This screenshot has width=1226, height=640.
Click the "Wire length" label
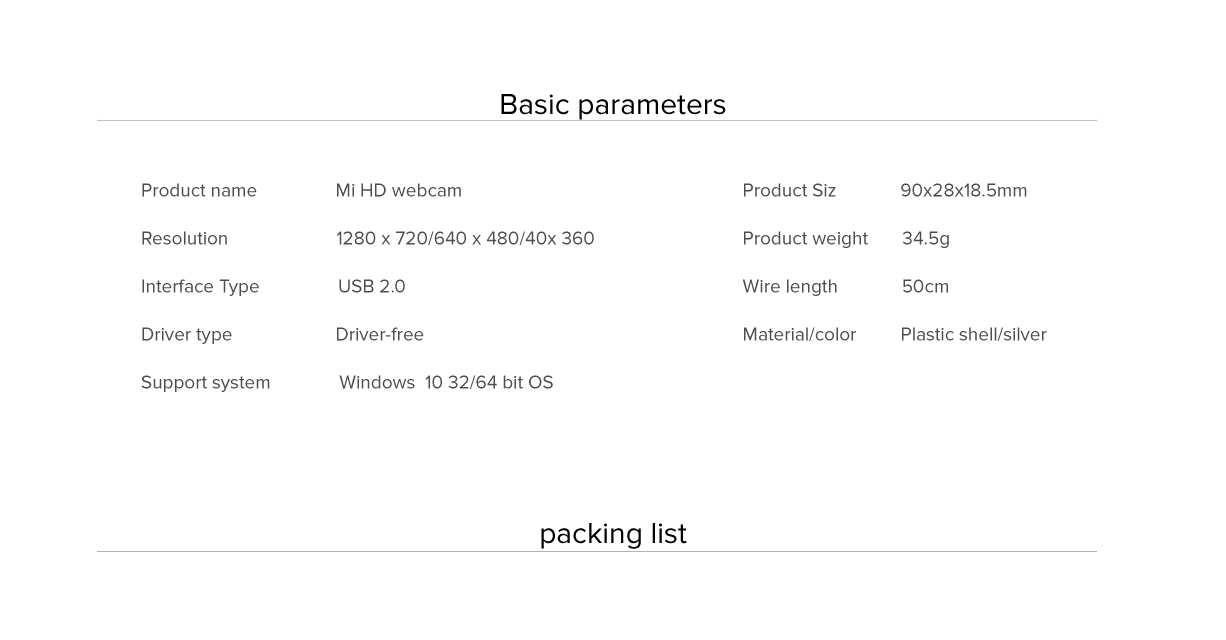click(790, 287)
